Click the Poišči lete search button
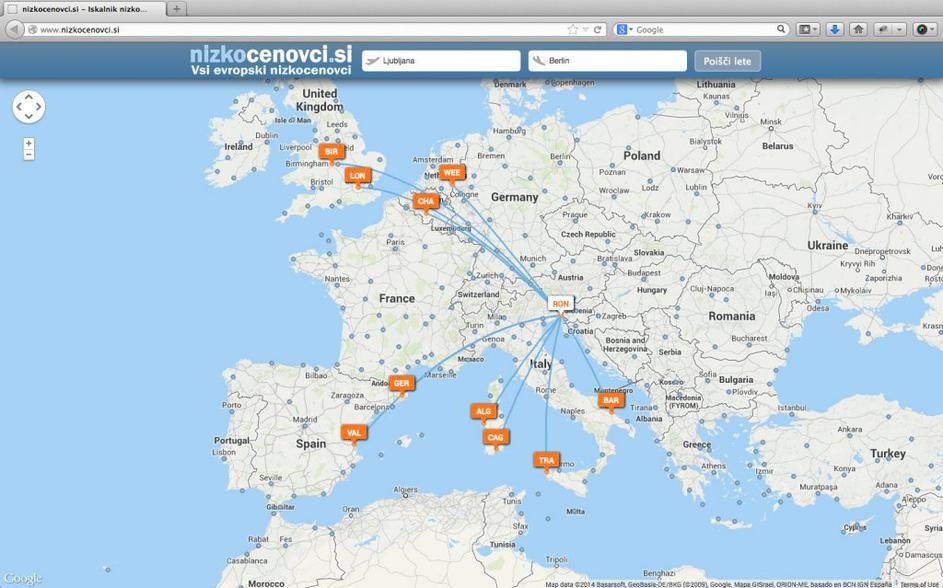This screenshot has width=943, height=588. tap(727, 61)
